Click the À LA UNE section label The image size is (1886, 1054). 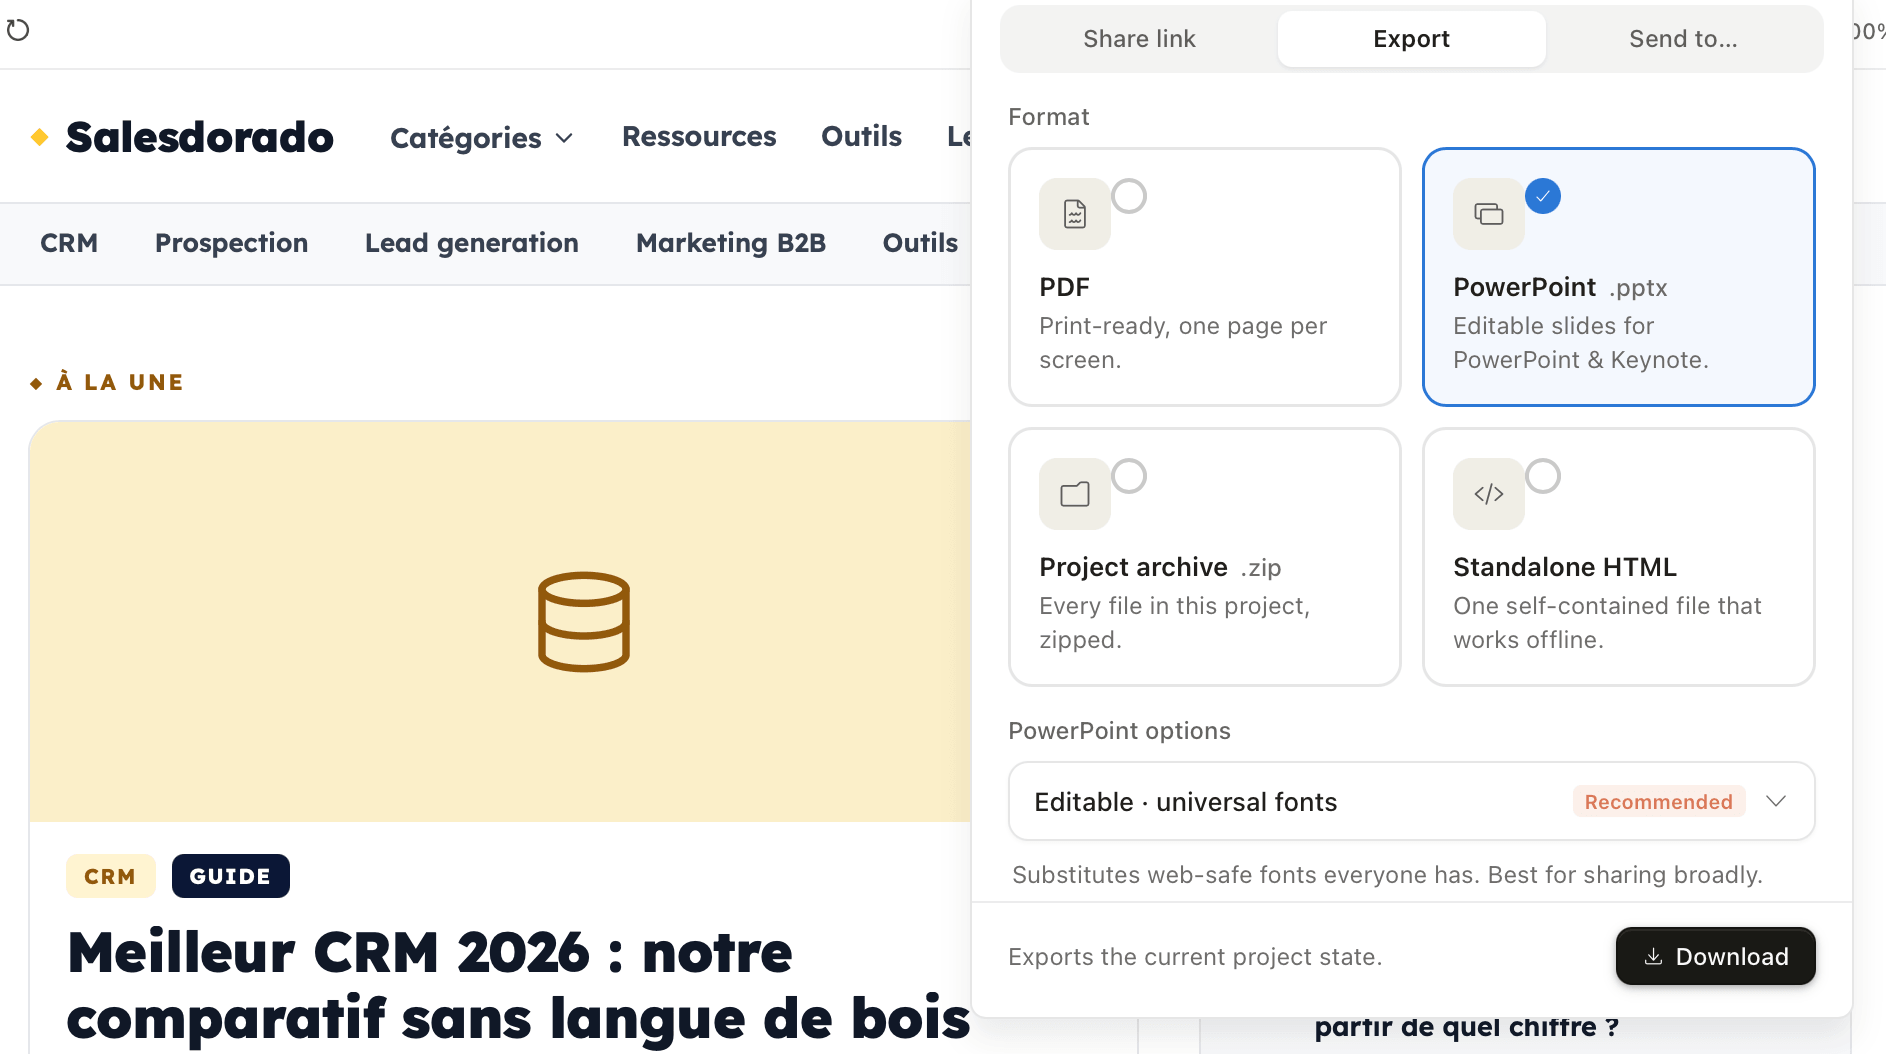[x=120, y=382]
